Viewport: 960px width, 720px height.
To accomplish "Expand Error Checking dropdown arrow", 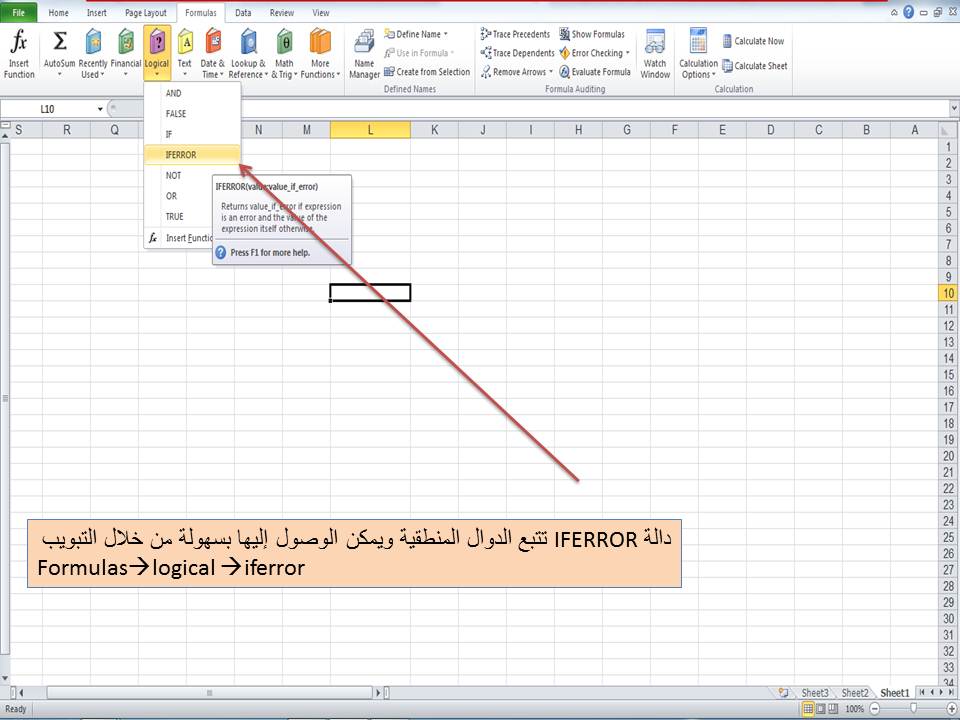I will click(628, 53).
